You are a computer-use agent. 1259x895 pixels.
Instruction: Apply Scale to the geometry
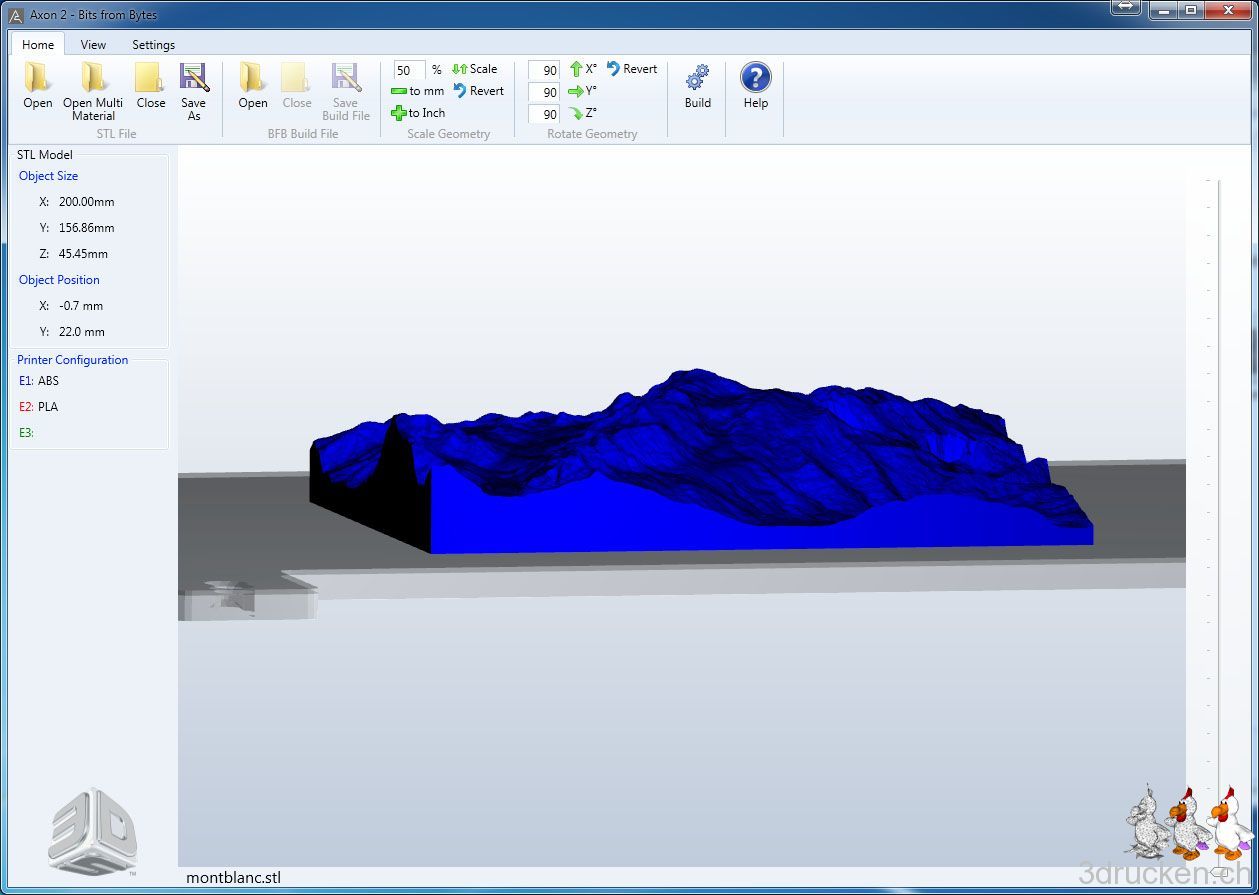475,69
